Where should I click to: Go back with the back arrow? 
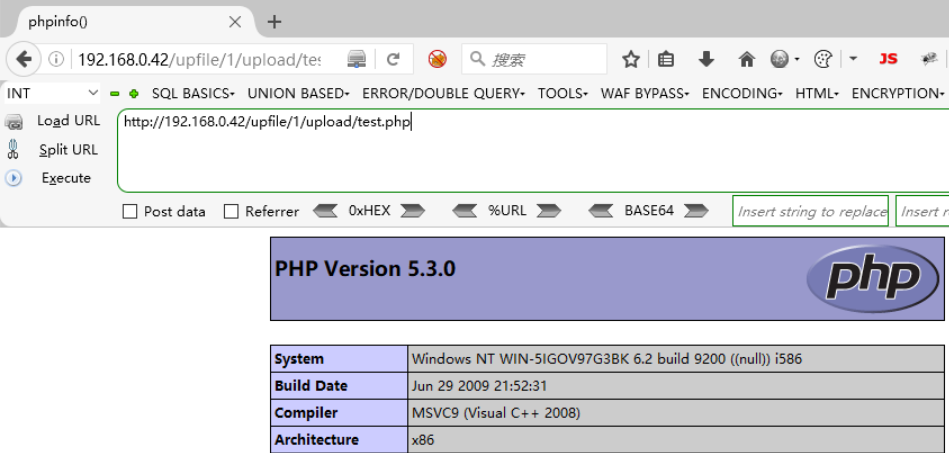(24, 59)
